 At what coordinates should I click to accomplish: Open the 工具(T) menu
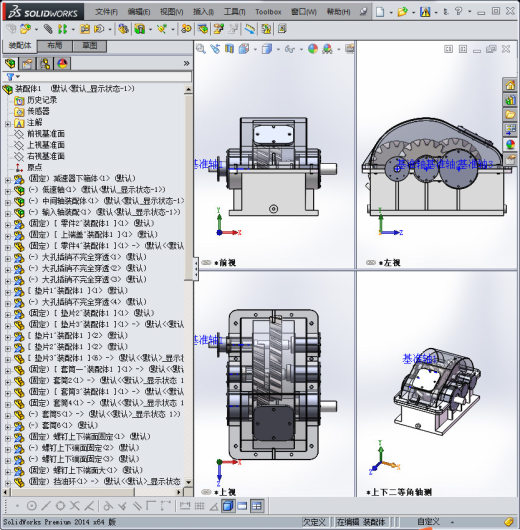pos(234,12)
